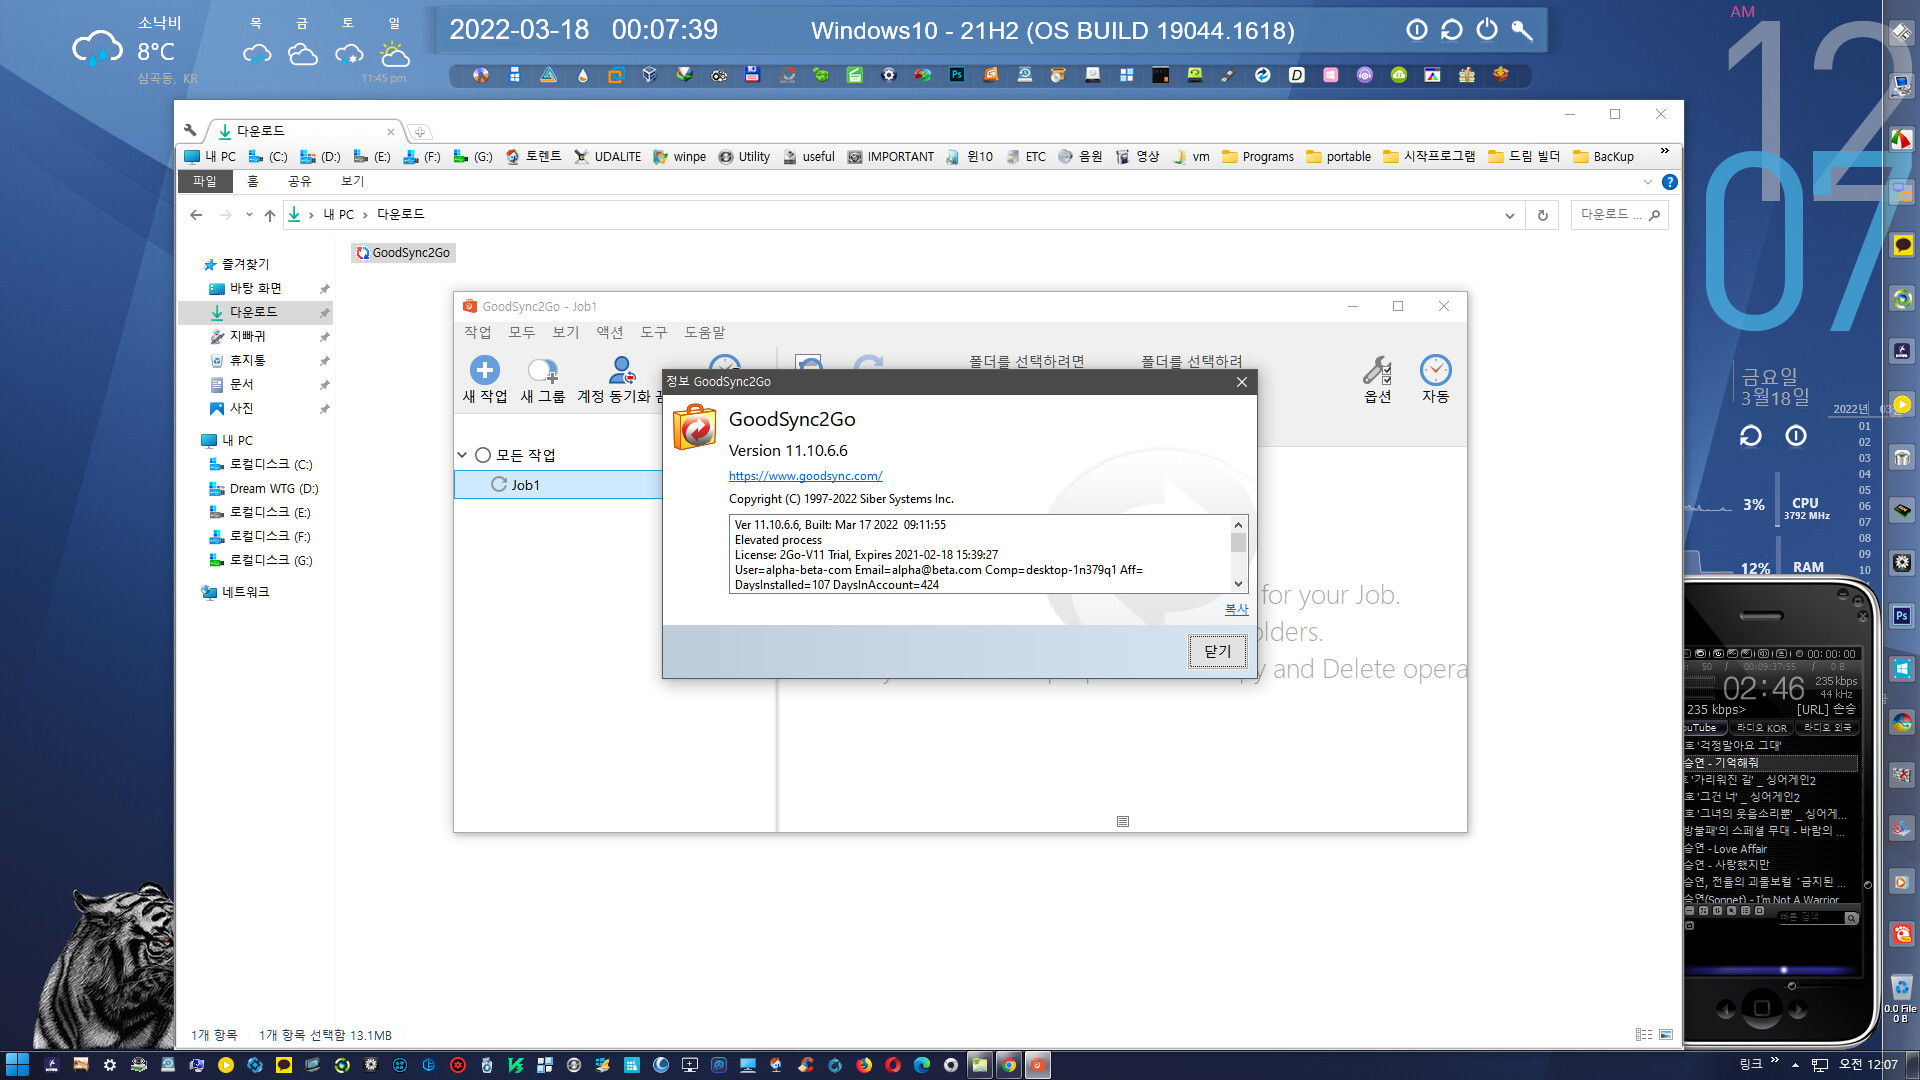Open the 도구 menu in GoodSync2Go
Image resolution: width=1920 pixels, height=1080 pixels.
click(x=653, y=332)
